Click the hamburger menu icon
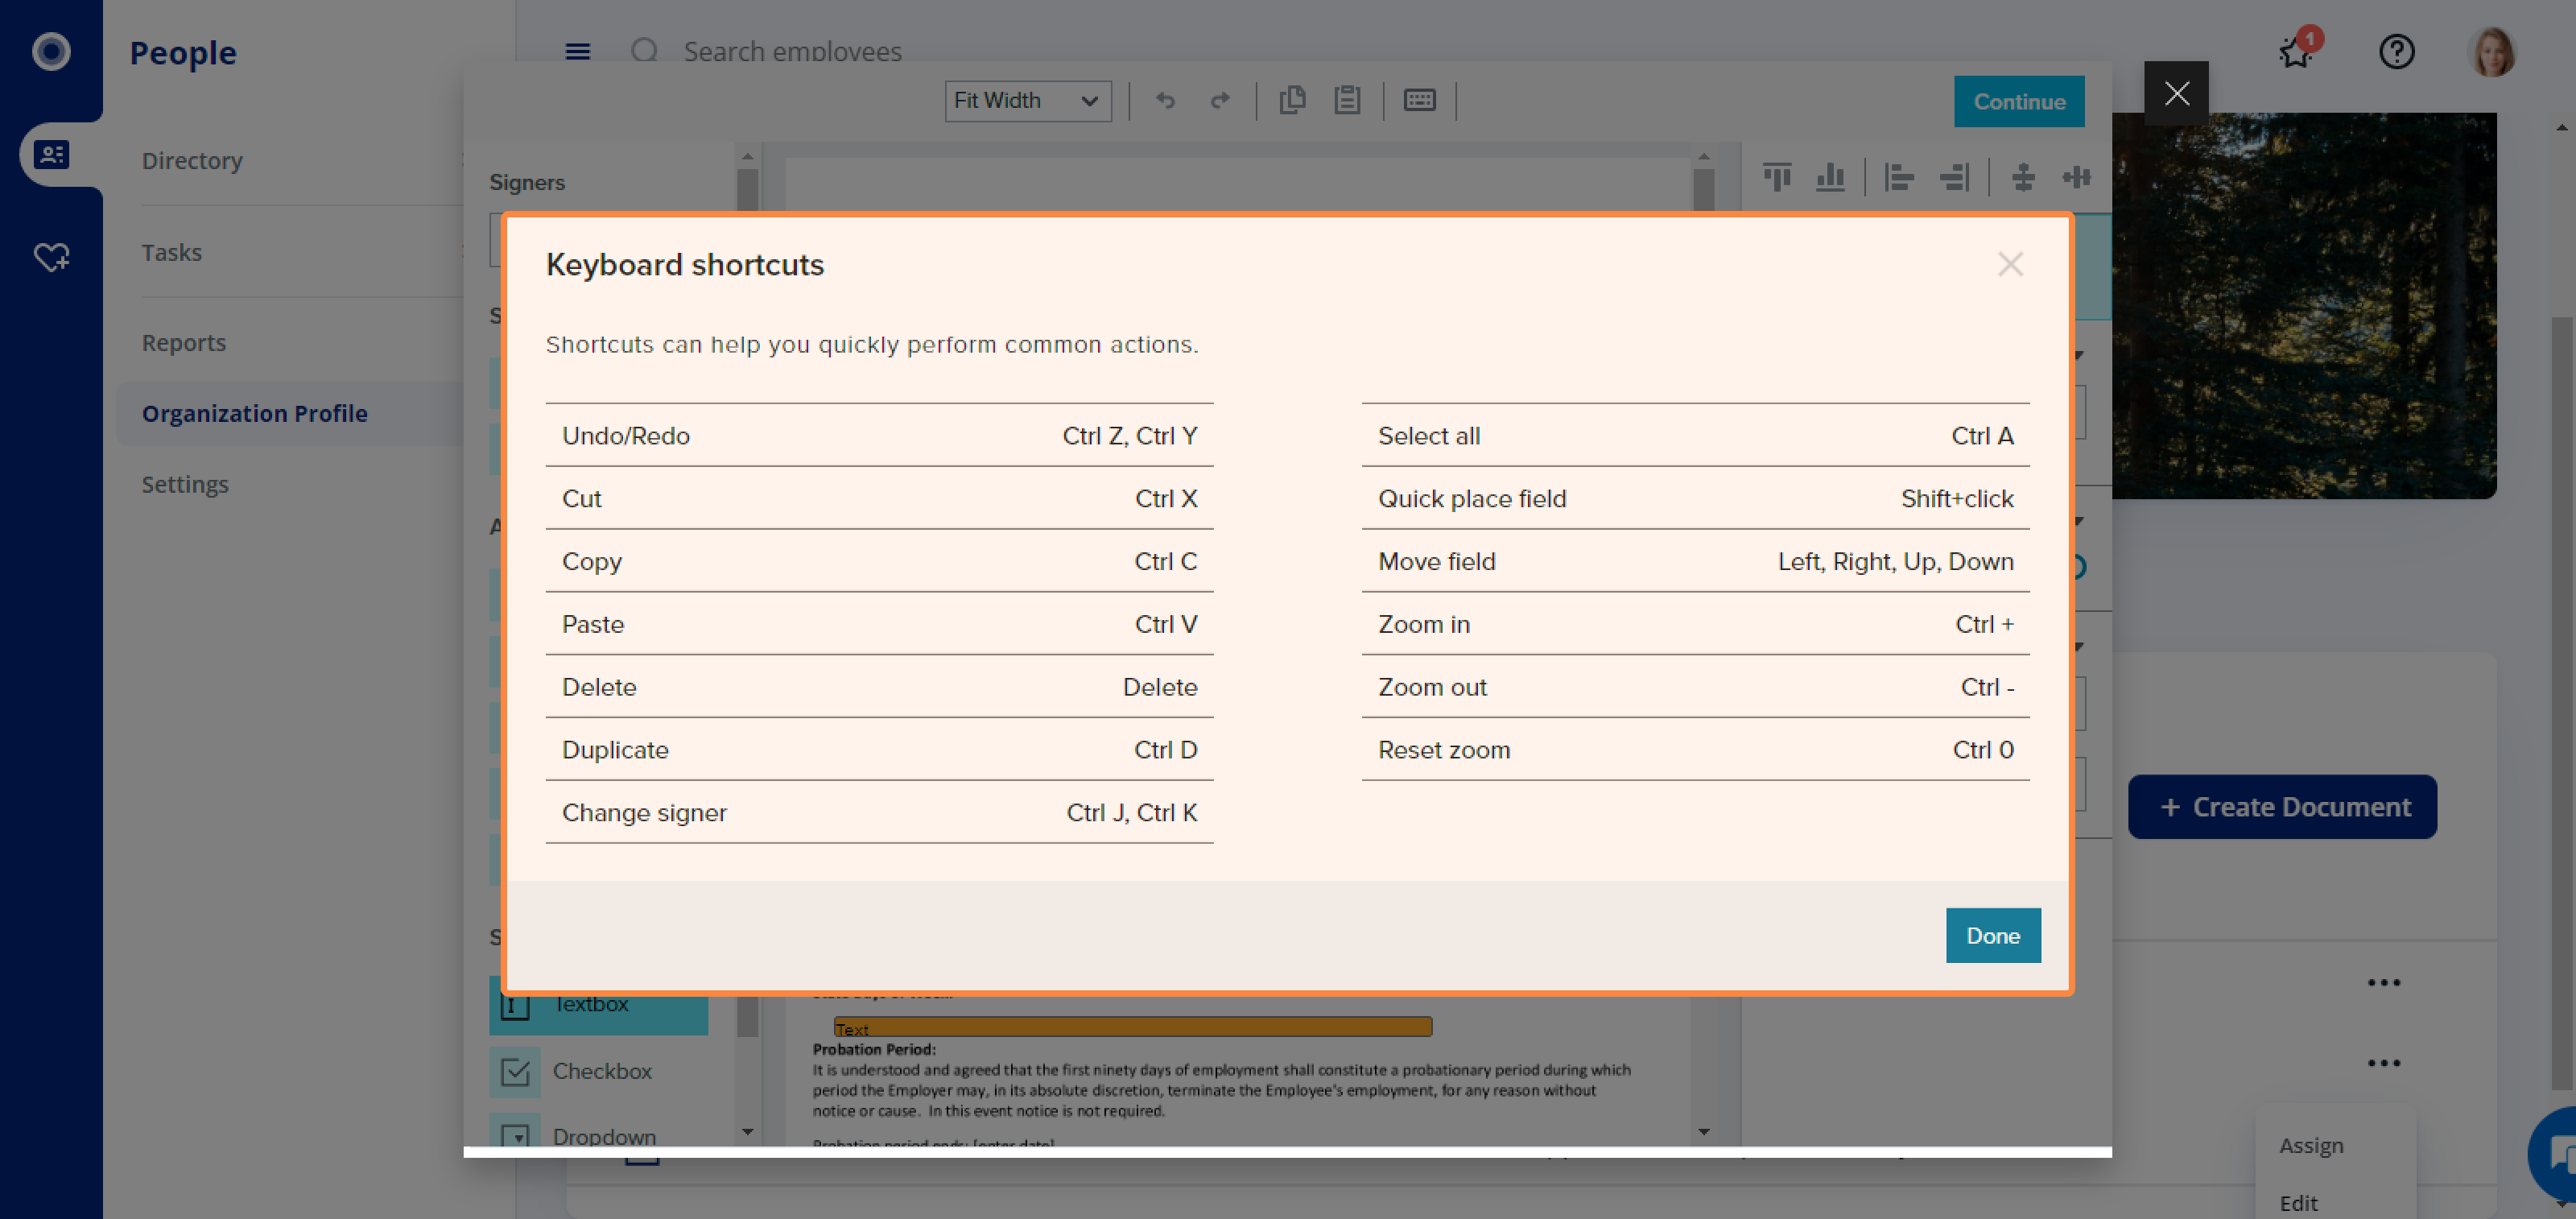Screen dimensions: 2576x1219 (x=577, y=52)
